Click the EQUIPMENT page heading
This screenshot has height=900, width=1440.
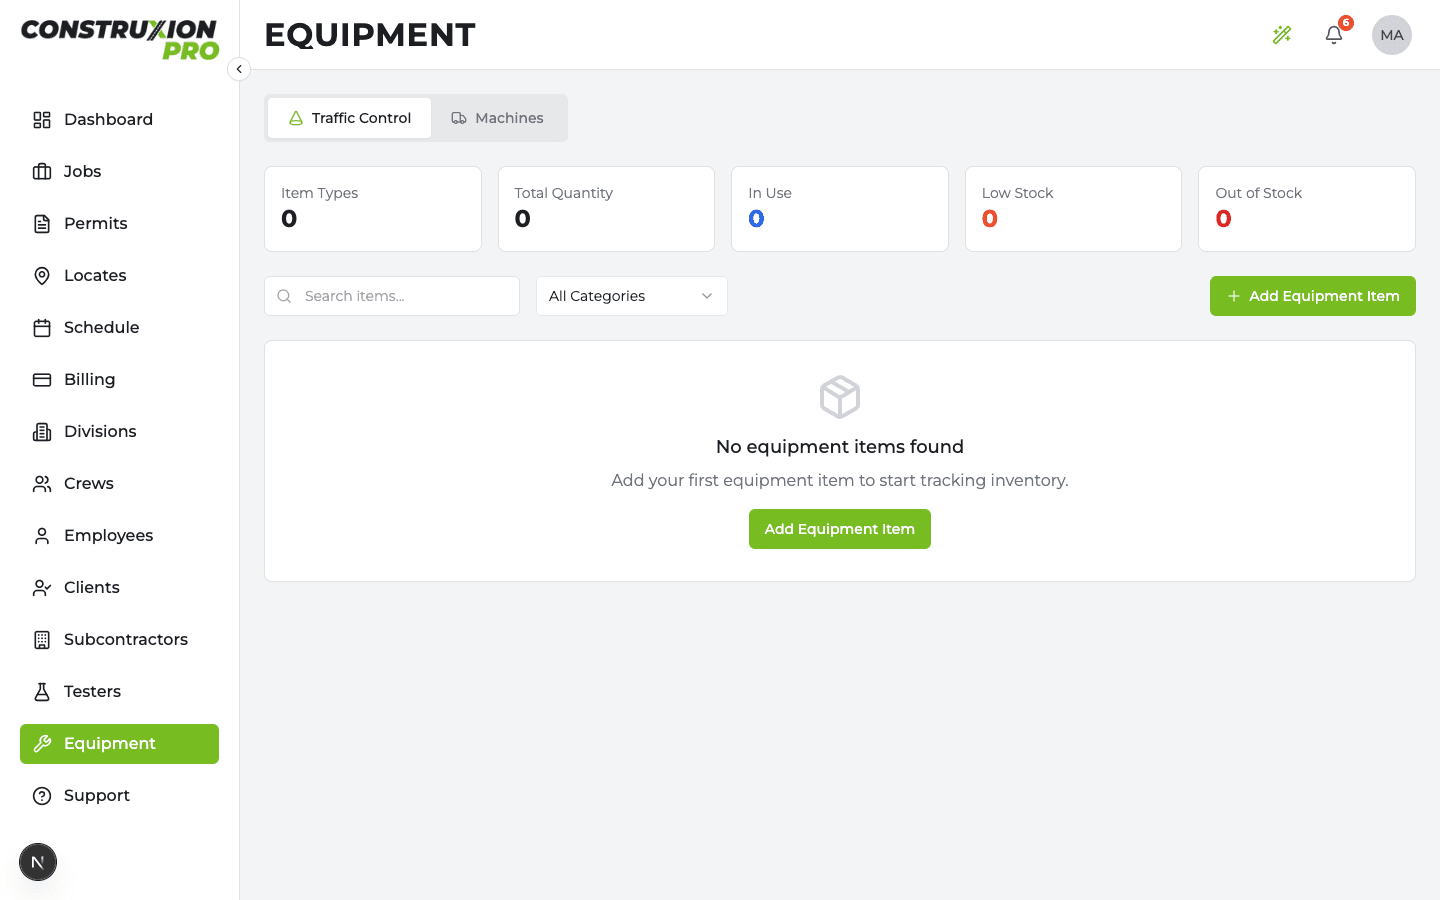tap(370, 35)
